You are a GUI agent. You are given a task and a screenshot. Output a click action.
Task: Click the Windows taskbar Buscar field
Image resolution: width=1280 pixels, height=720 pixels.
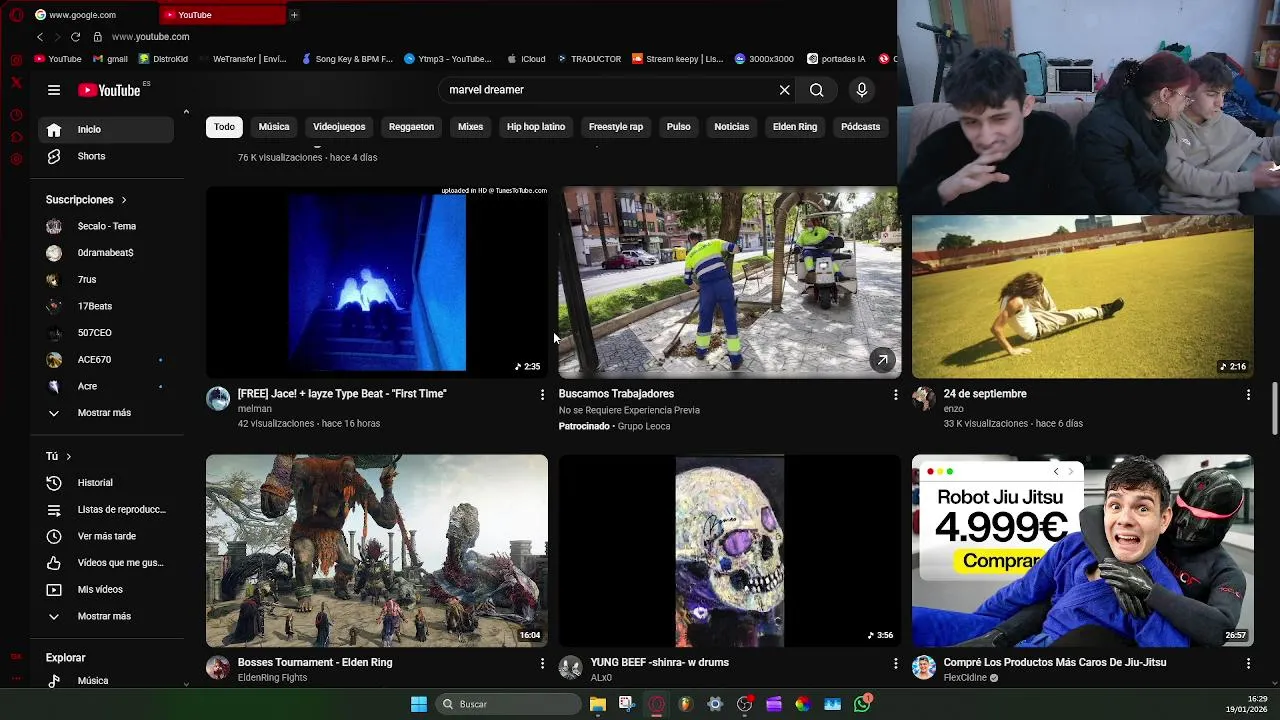click(x=509, y=704)
